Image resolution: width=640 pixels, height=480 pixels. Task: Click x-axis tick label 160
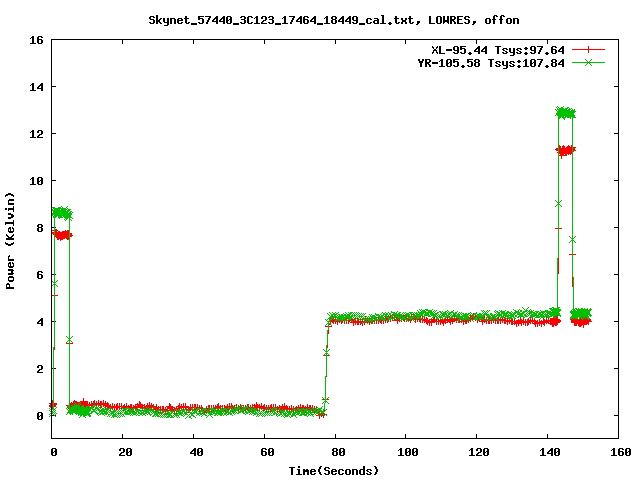621,452
